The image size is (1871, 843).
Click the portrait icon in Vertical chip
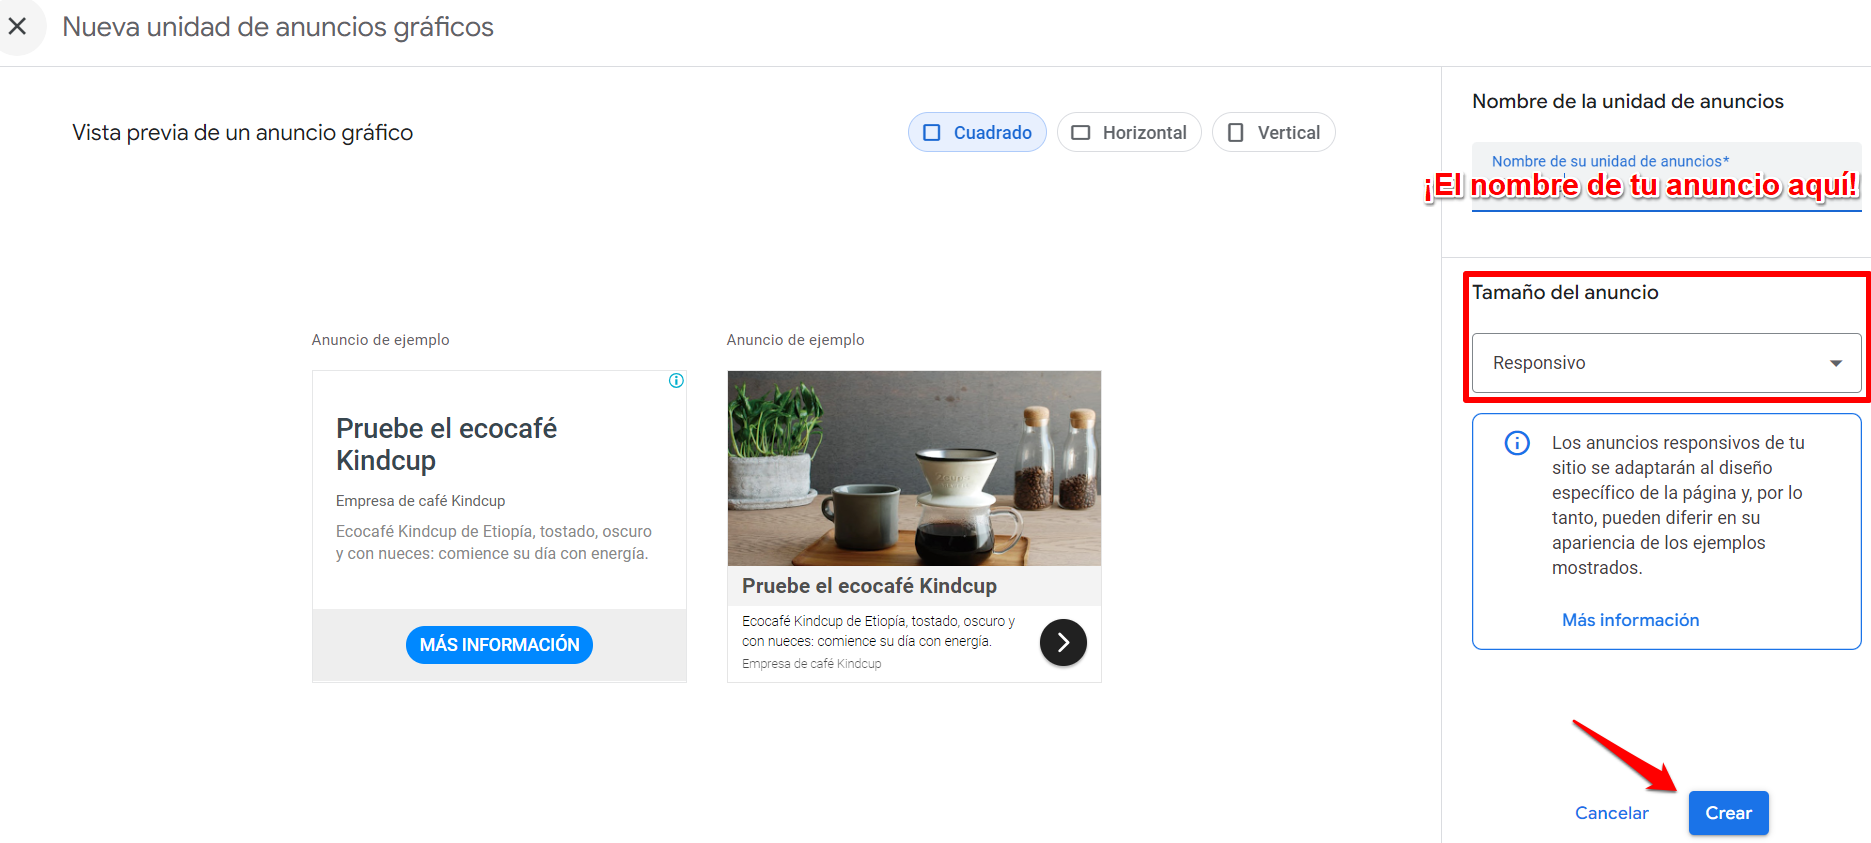click(1236, 133)
